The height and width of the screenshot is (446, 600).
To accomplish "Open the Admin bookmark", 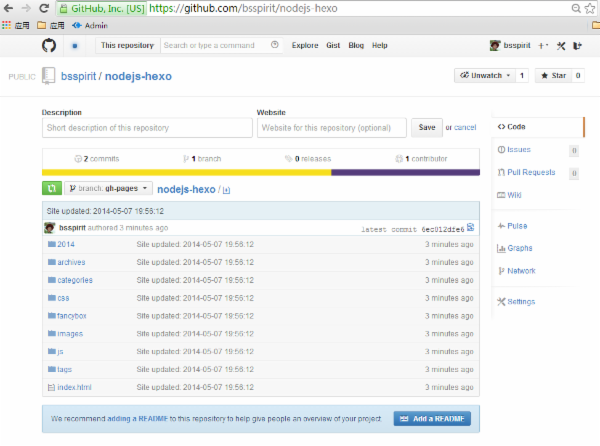I will (90, 26).
